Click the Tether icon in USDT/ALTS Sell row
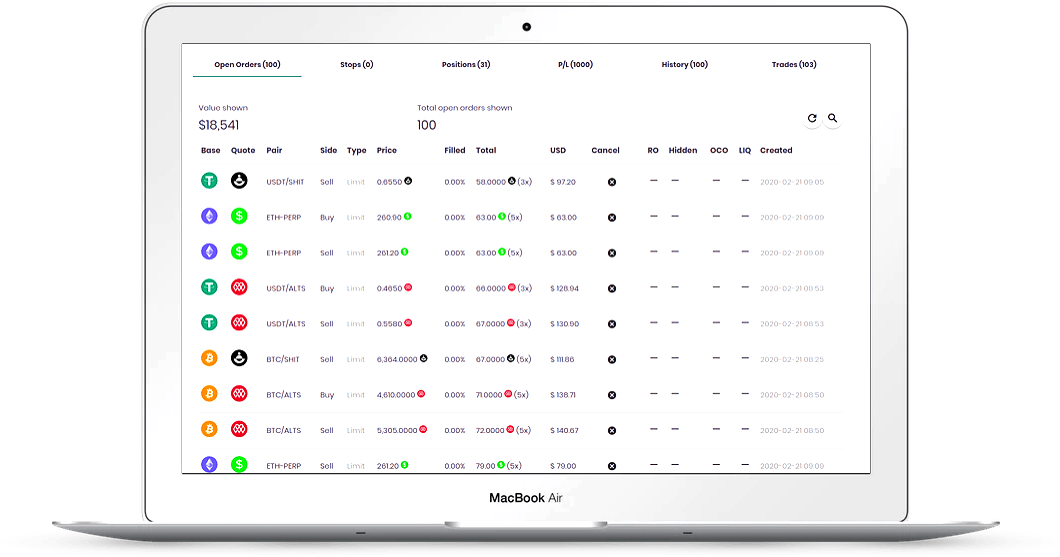This screenshot has width=1060, height=557. 210,322
